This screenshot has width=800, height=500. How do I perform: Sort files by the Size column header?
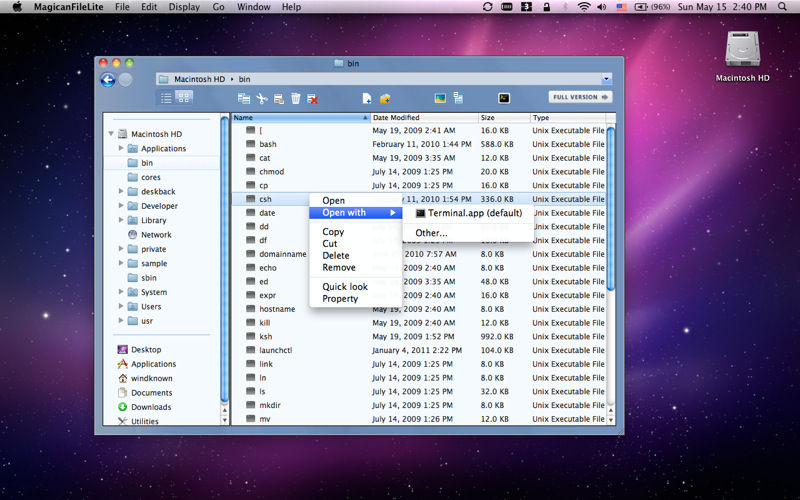coord(504,117)
